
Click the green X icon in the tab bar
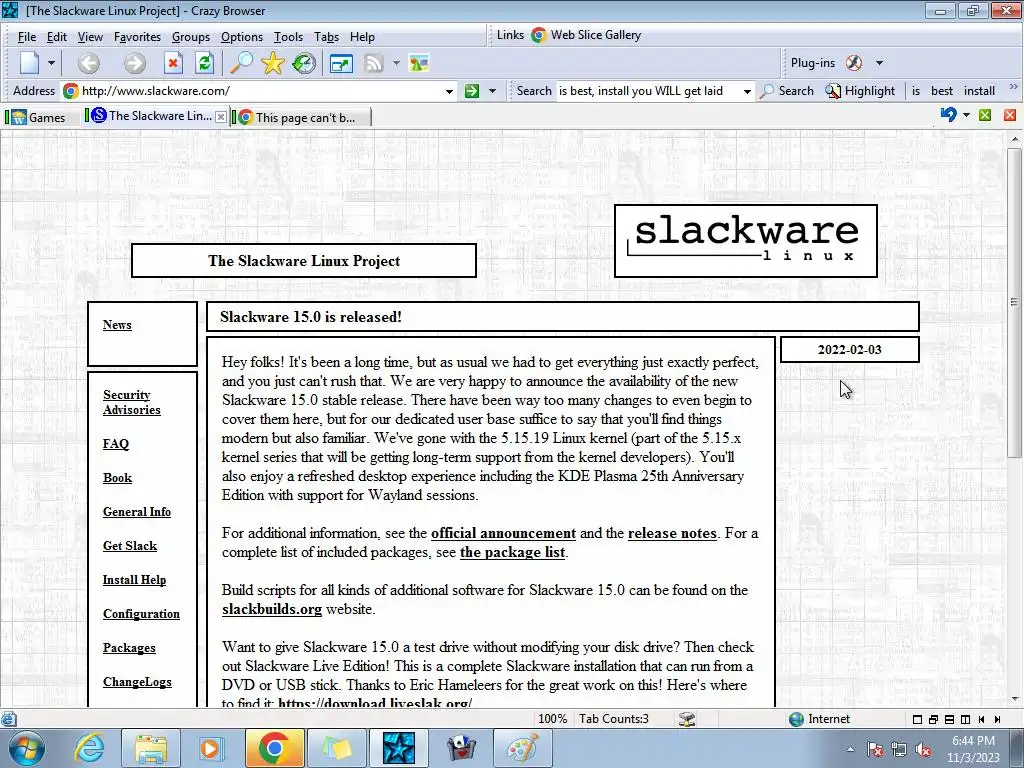click(x=985, y=115)
